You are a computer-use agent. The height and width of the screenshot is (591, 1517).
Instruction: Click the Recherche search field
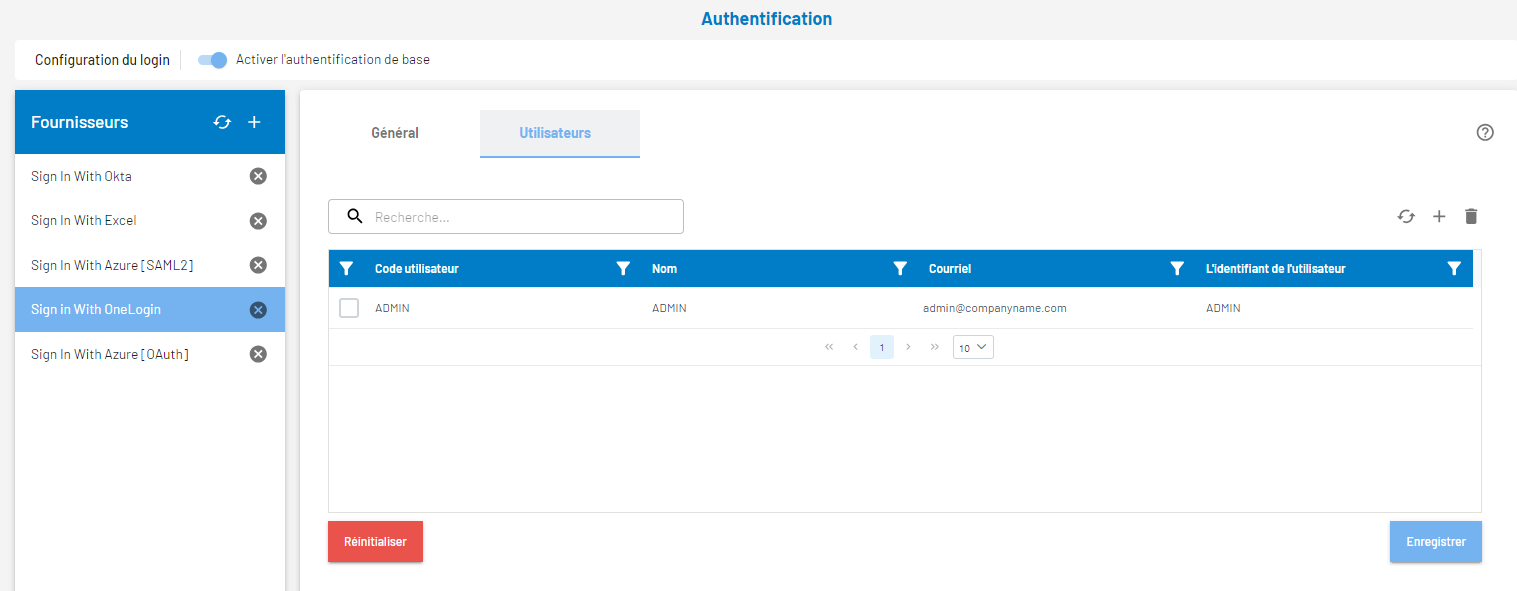[520, 216]
